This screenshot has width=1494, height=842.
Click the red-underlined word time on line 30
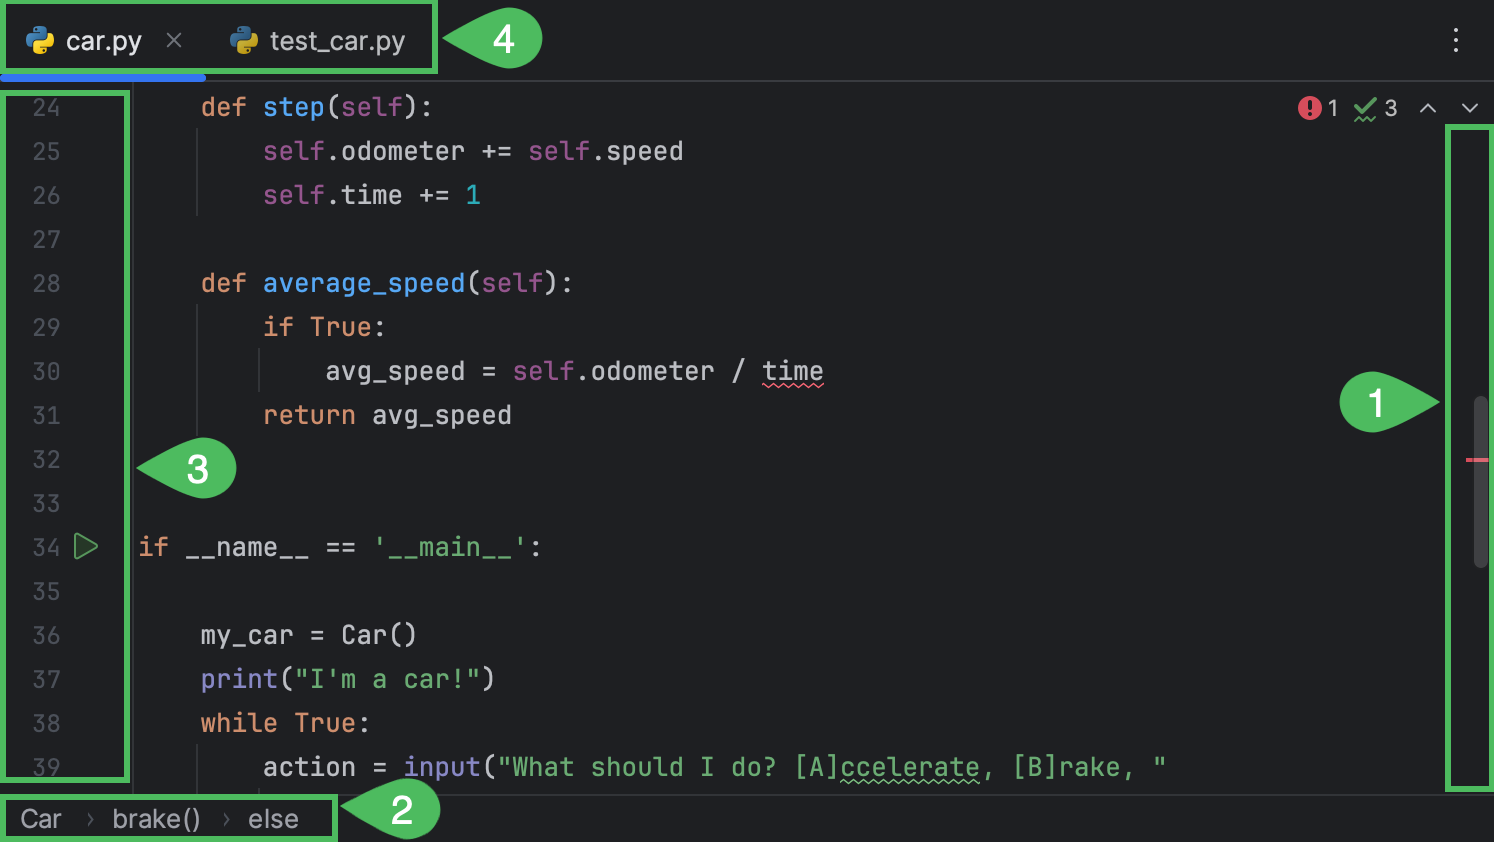tap(793, 371)
